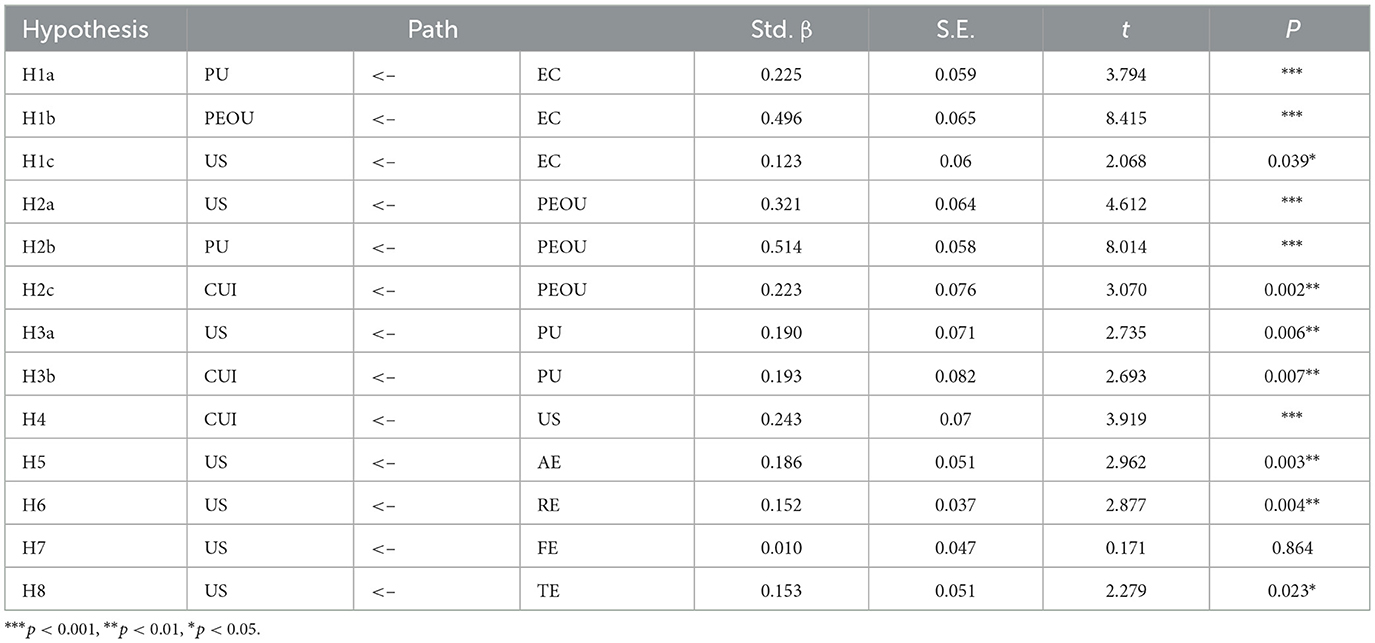
Task: Select the TE cell in H8 row
Action: click(x=607, y=590)
